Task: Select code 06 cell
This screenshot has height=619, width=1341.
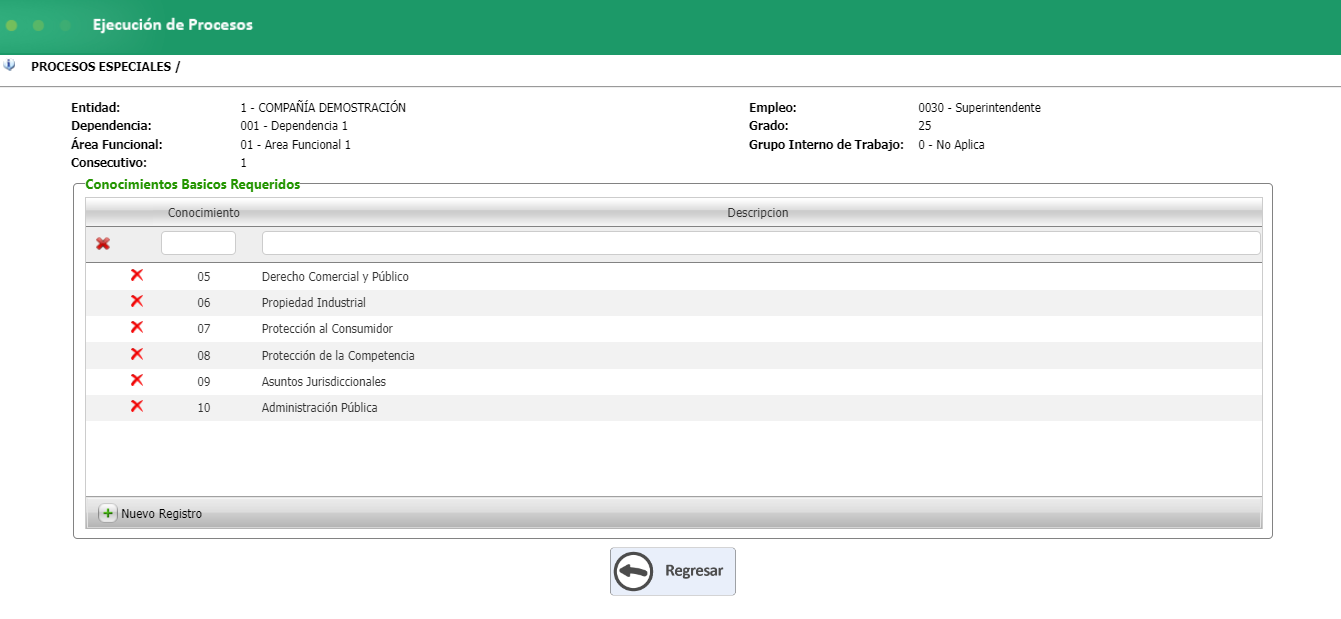Action: tap(204, 303)
